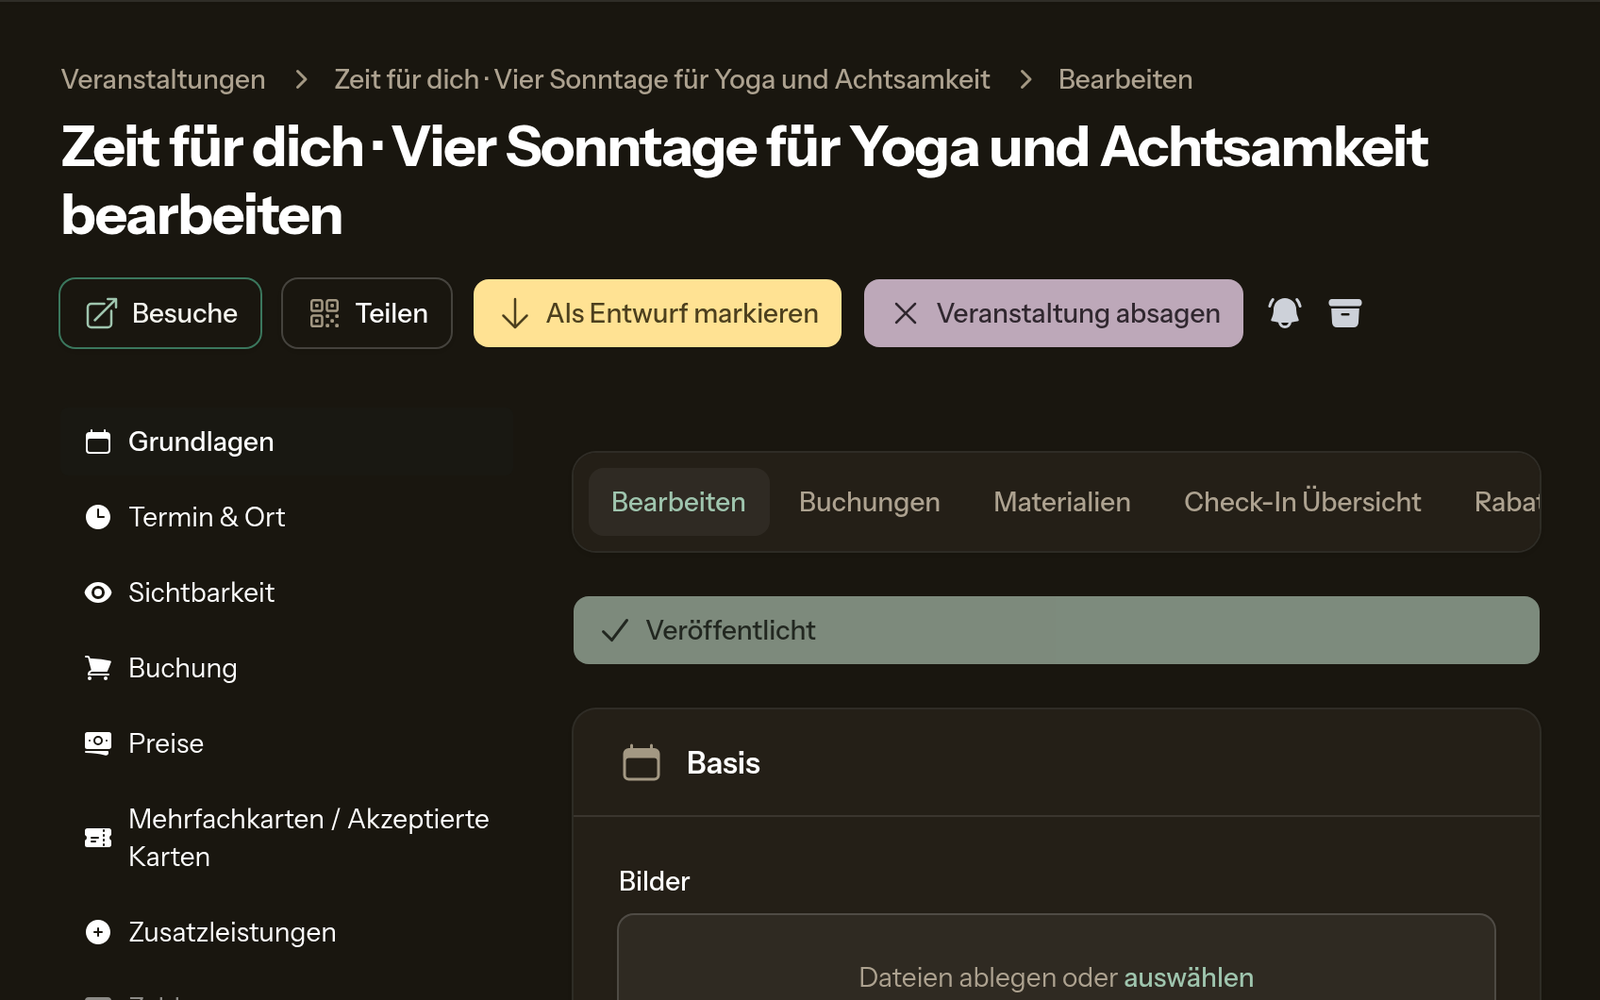This screenshot has width=1600, height=1000.
Task: Click the calendar icon beside Basis
Action: point(641,763)
